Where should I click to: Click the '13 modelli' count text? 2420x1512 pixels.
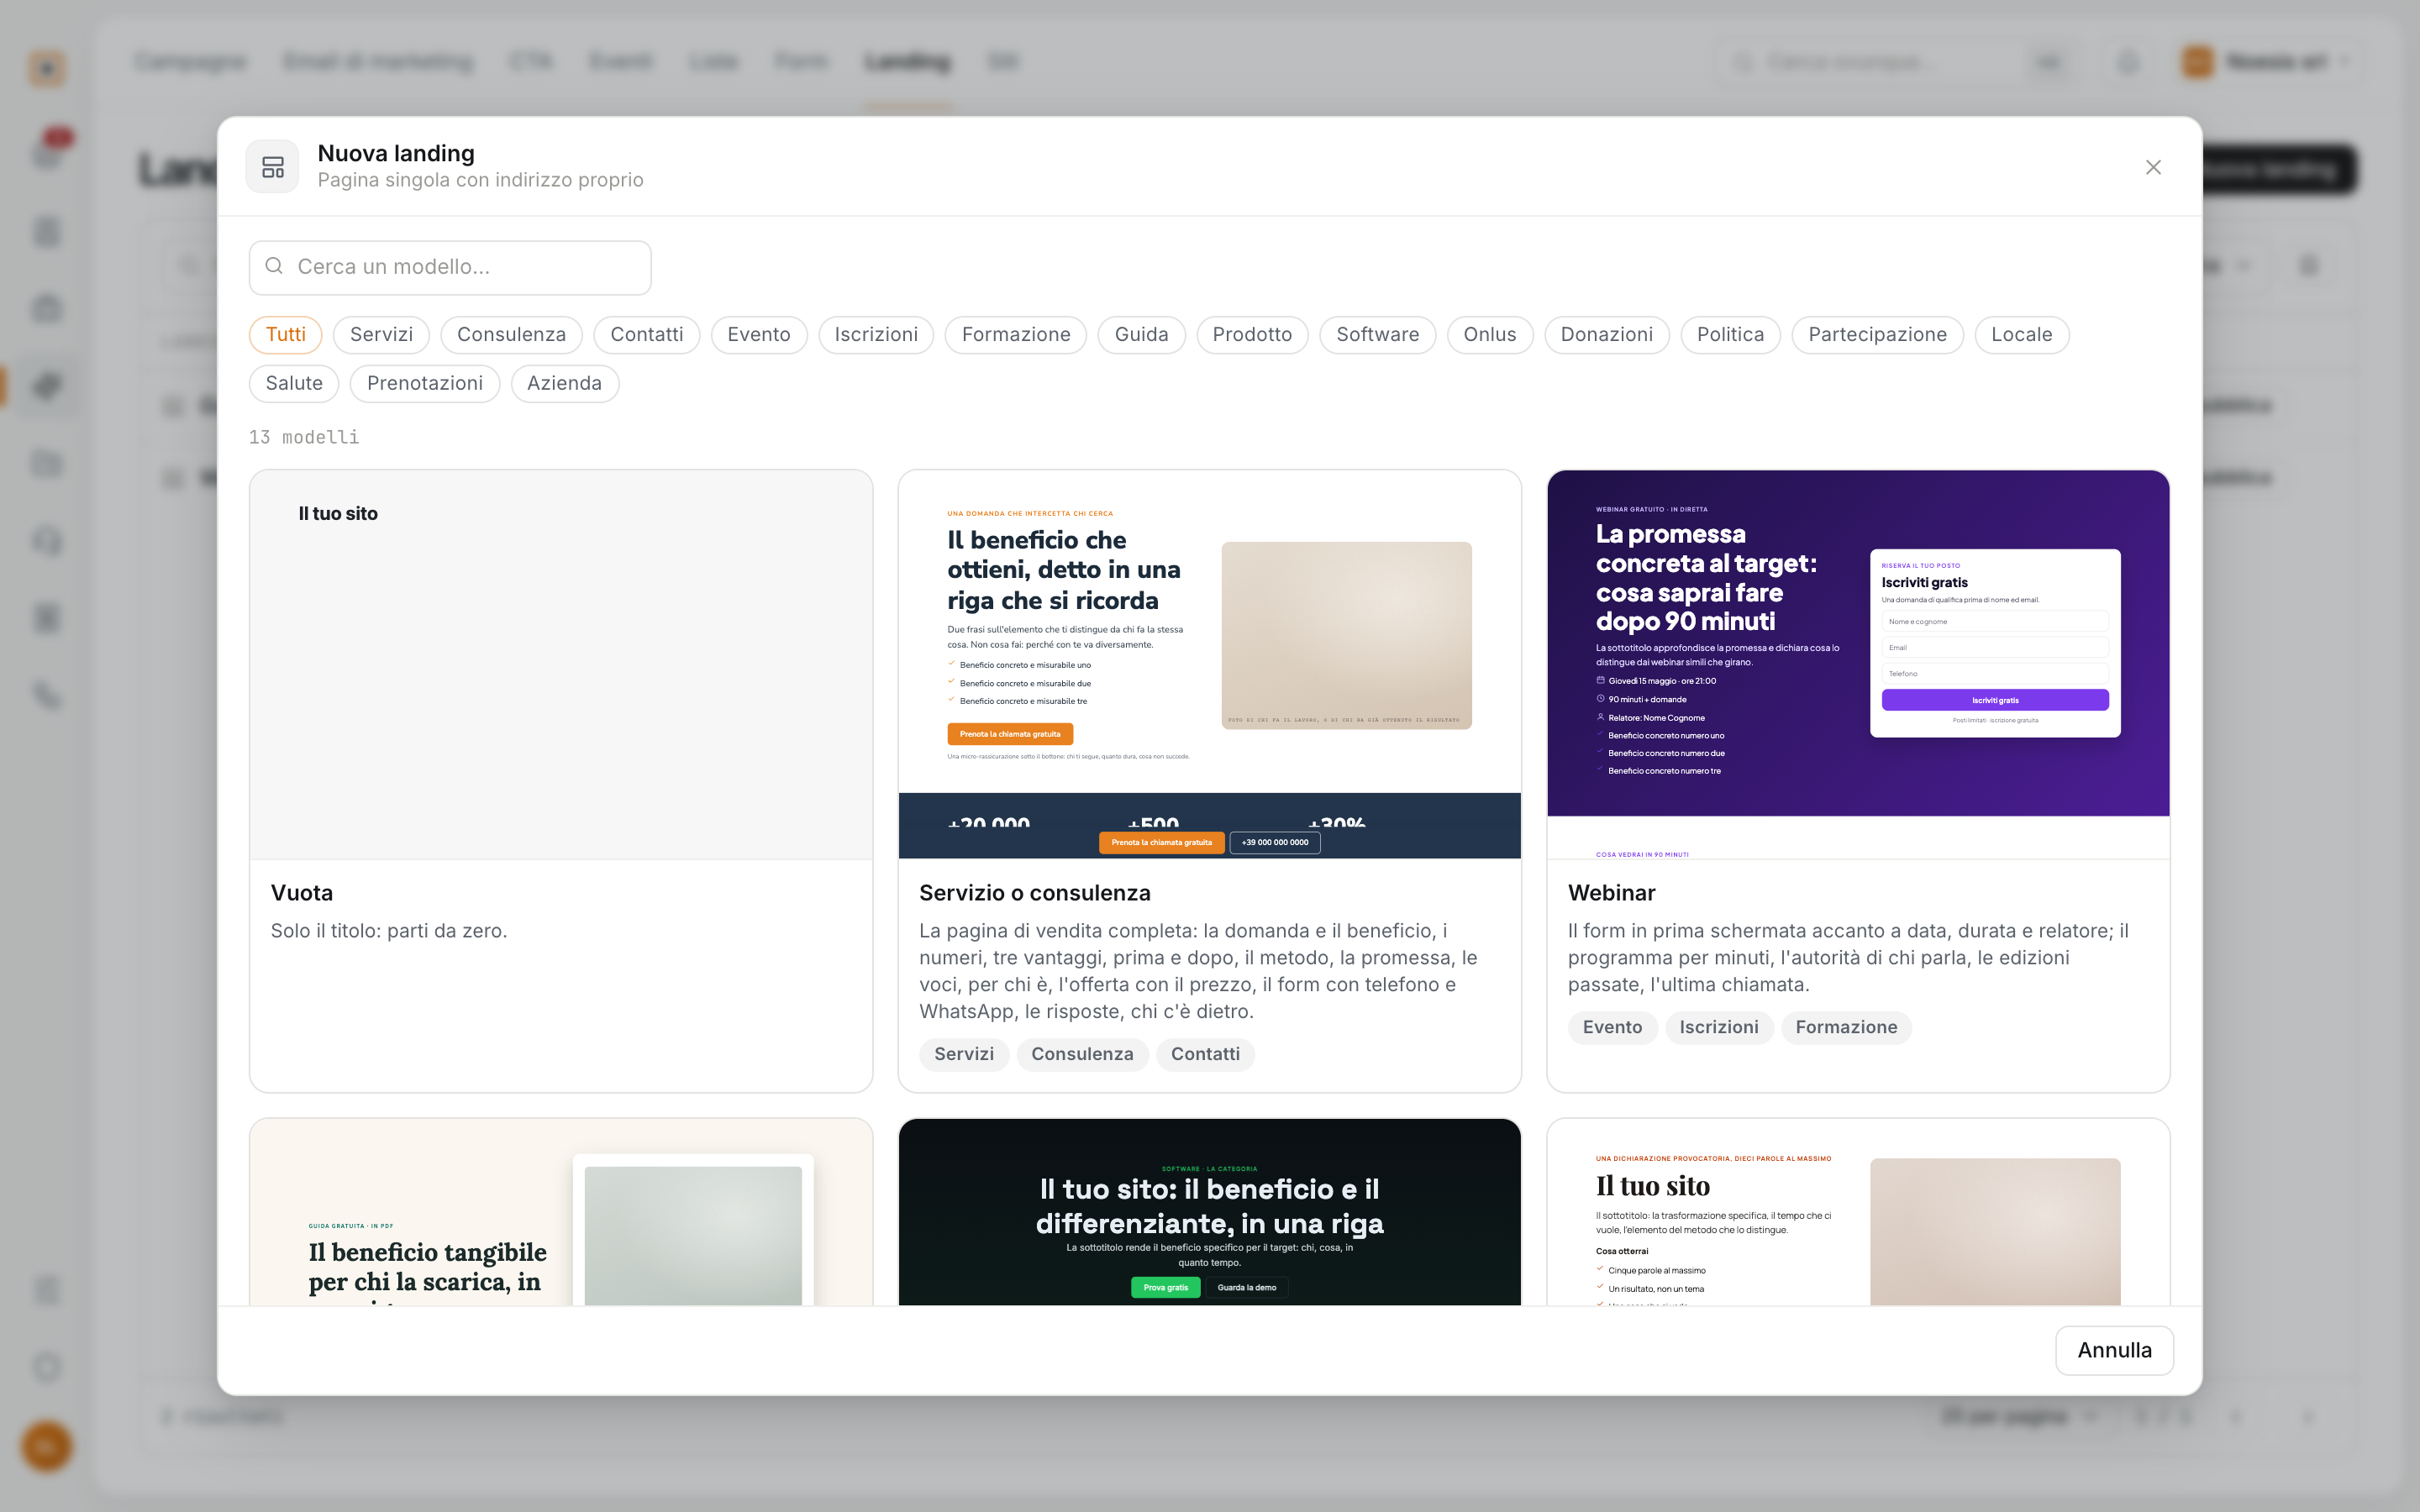pyautogui.click(x=304, y=437)
